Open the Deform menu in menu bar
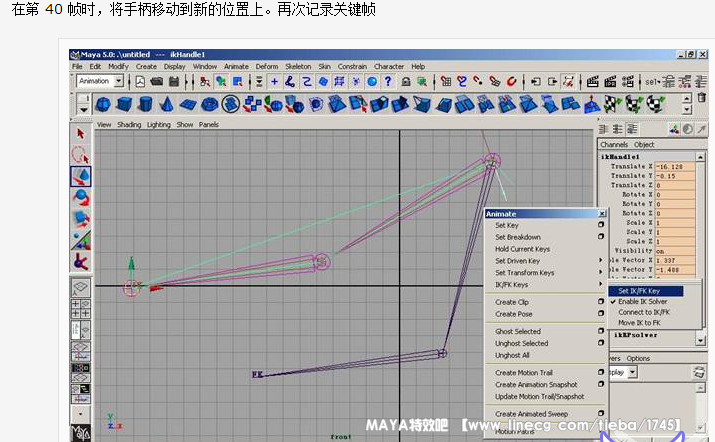 click(x=267, y=67)
